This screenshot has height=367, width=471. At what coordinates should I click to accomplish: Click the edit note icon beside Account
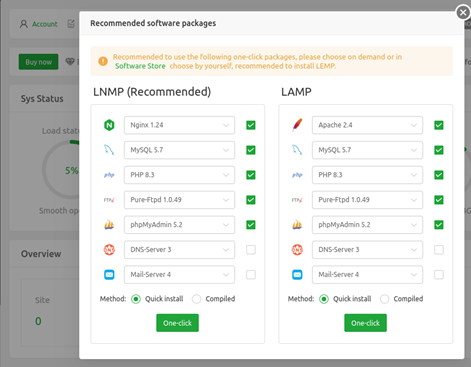71,24
